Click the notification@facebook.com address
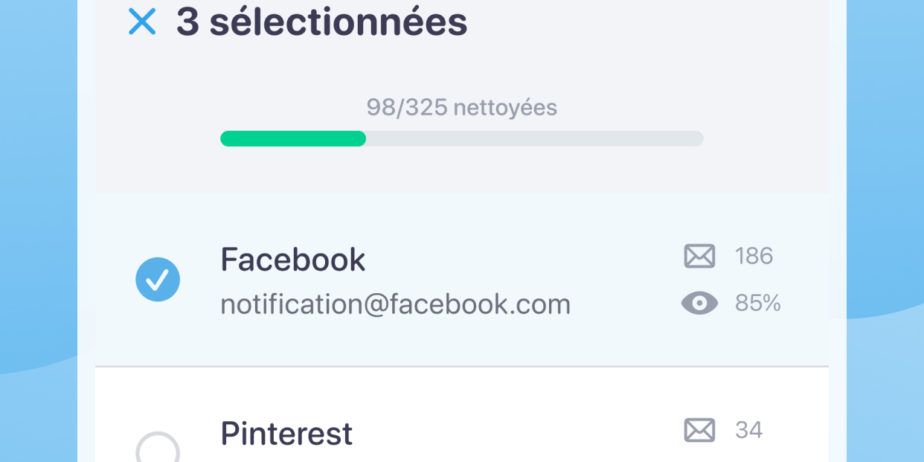This screenshot has width=924, height=462. click(x=395, y=305)
